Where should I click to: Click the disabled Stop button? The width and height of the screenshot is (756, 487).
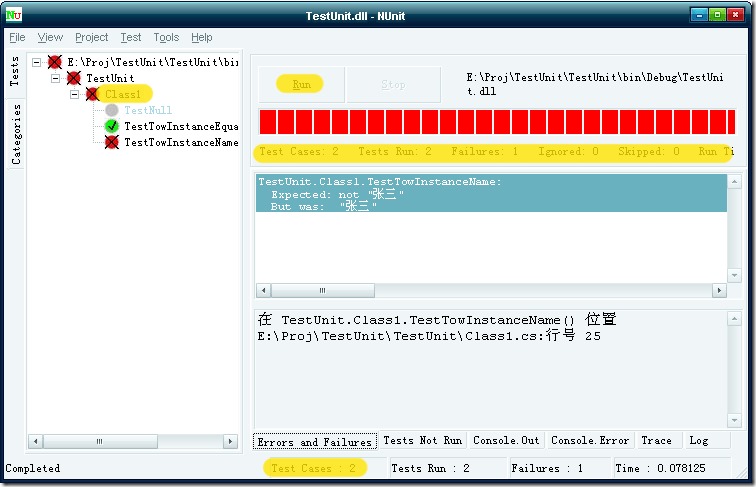pos(393,84)
